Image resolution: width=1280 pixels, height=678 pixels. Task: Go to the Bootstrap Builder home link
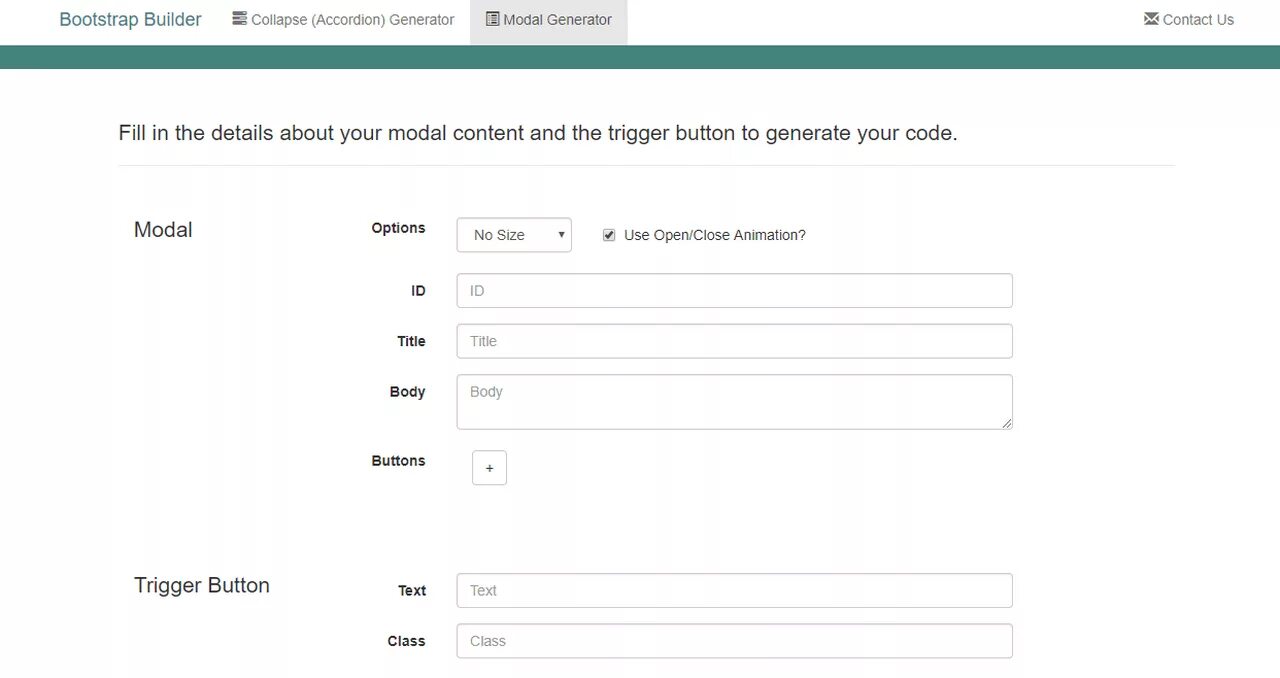(x=130, y=20)
